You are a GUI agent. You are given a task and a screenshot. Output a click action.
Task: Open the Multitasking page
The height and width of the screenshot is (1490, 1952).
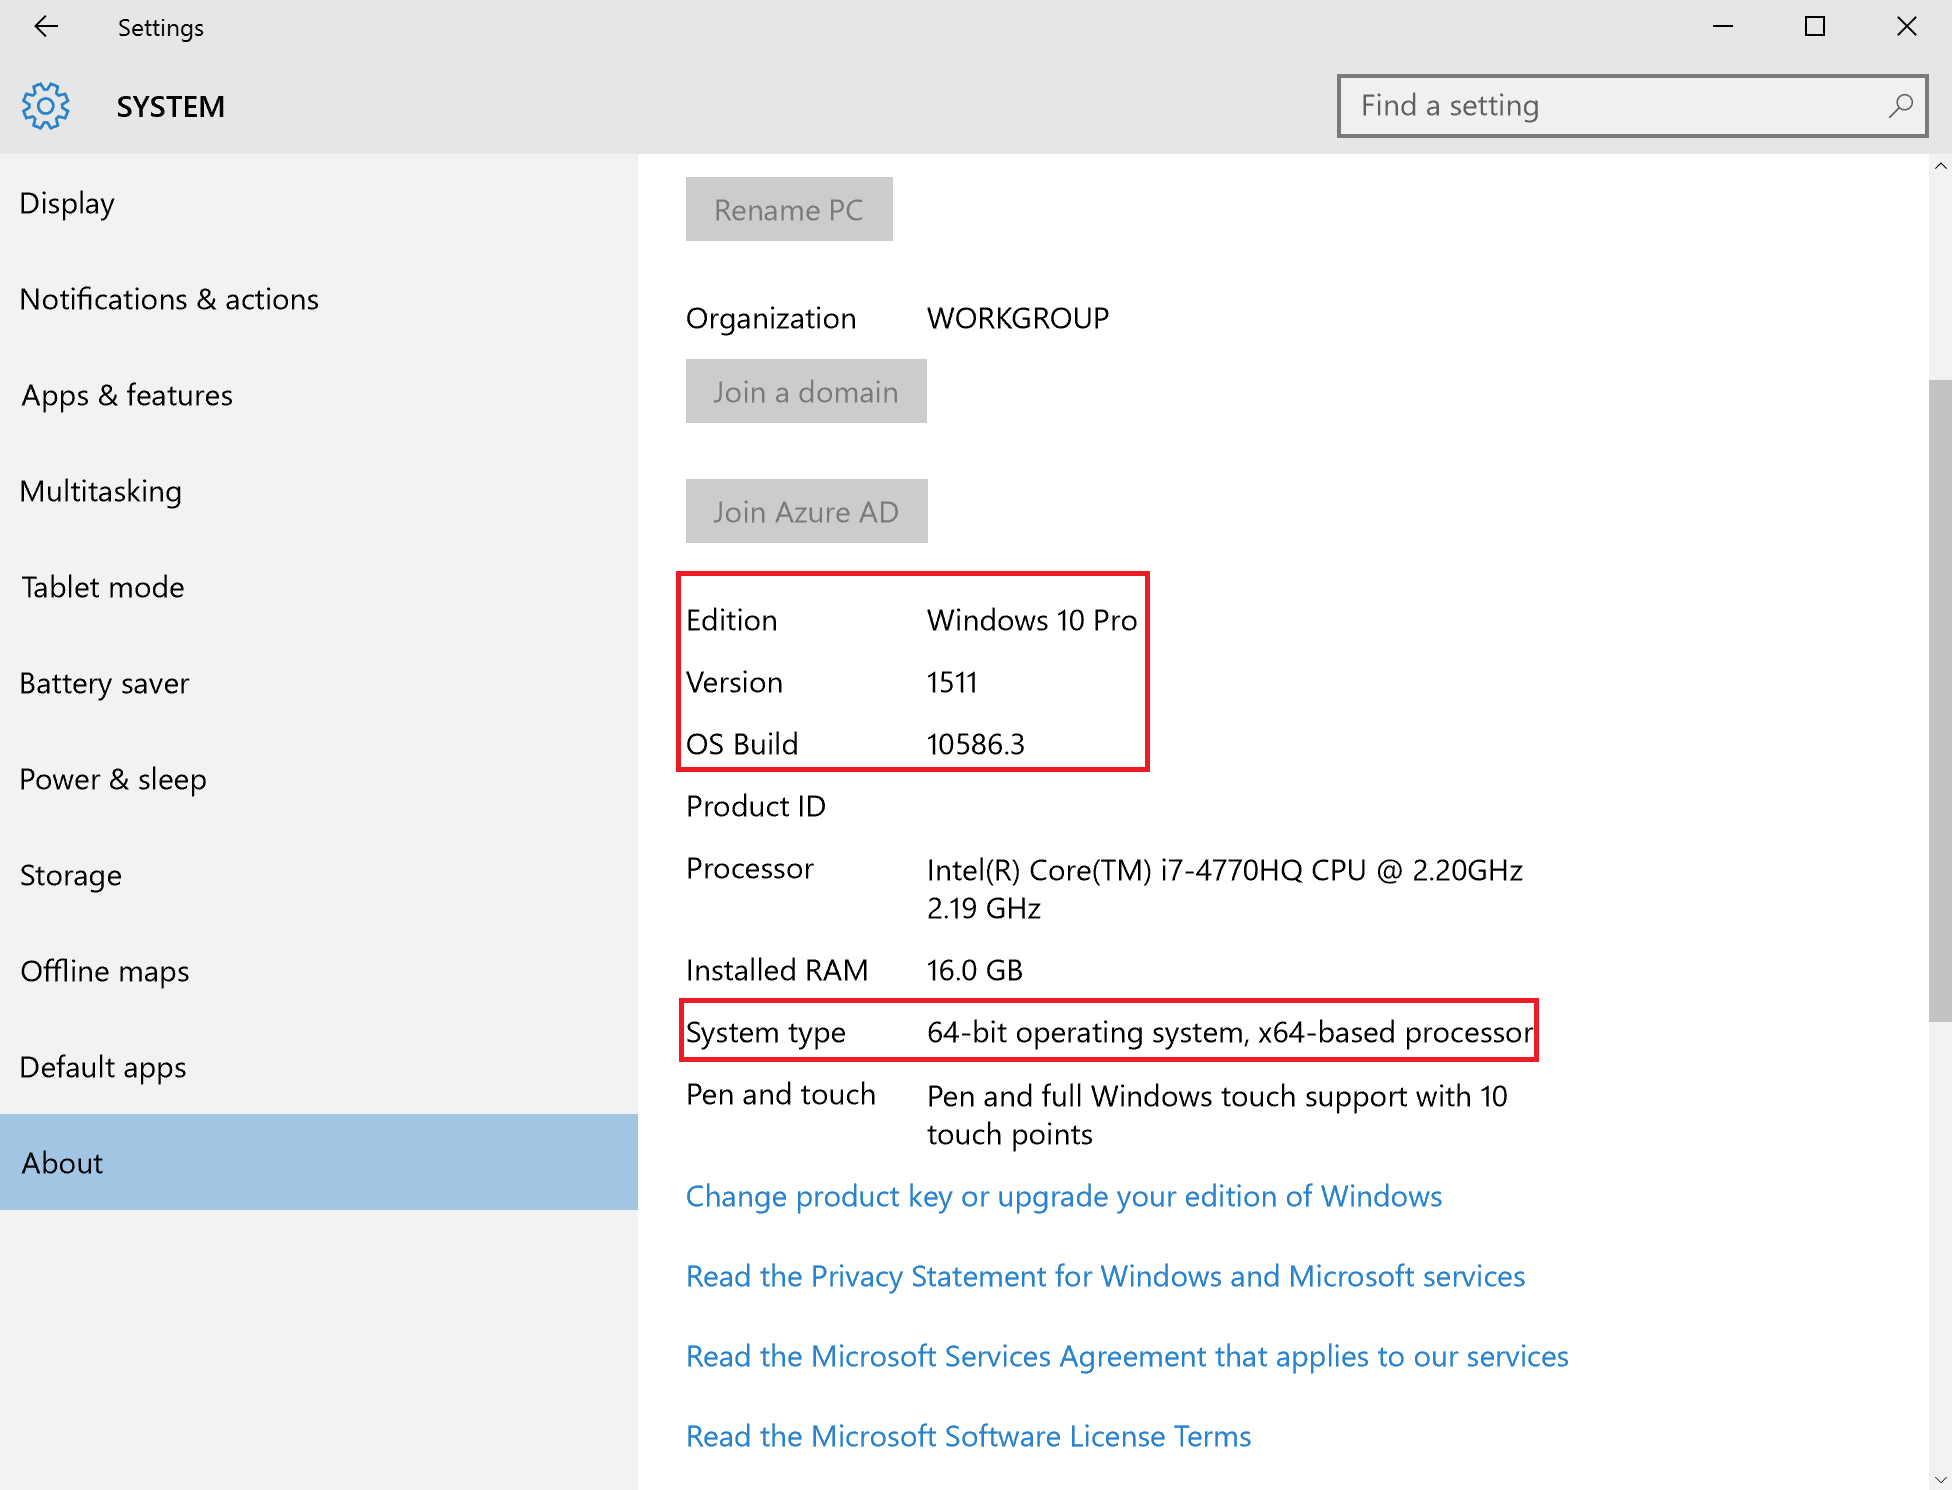(101, 491)
